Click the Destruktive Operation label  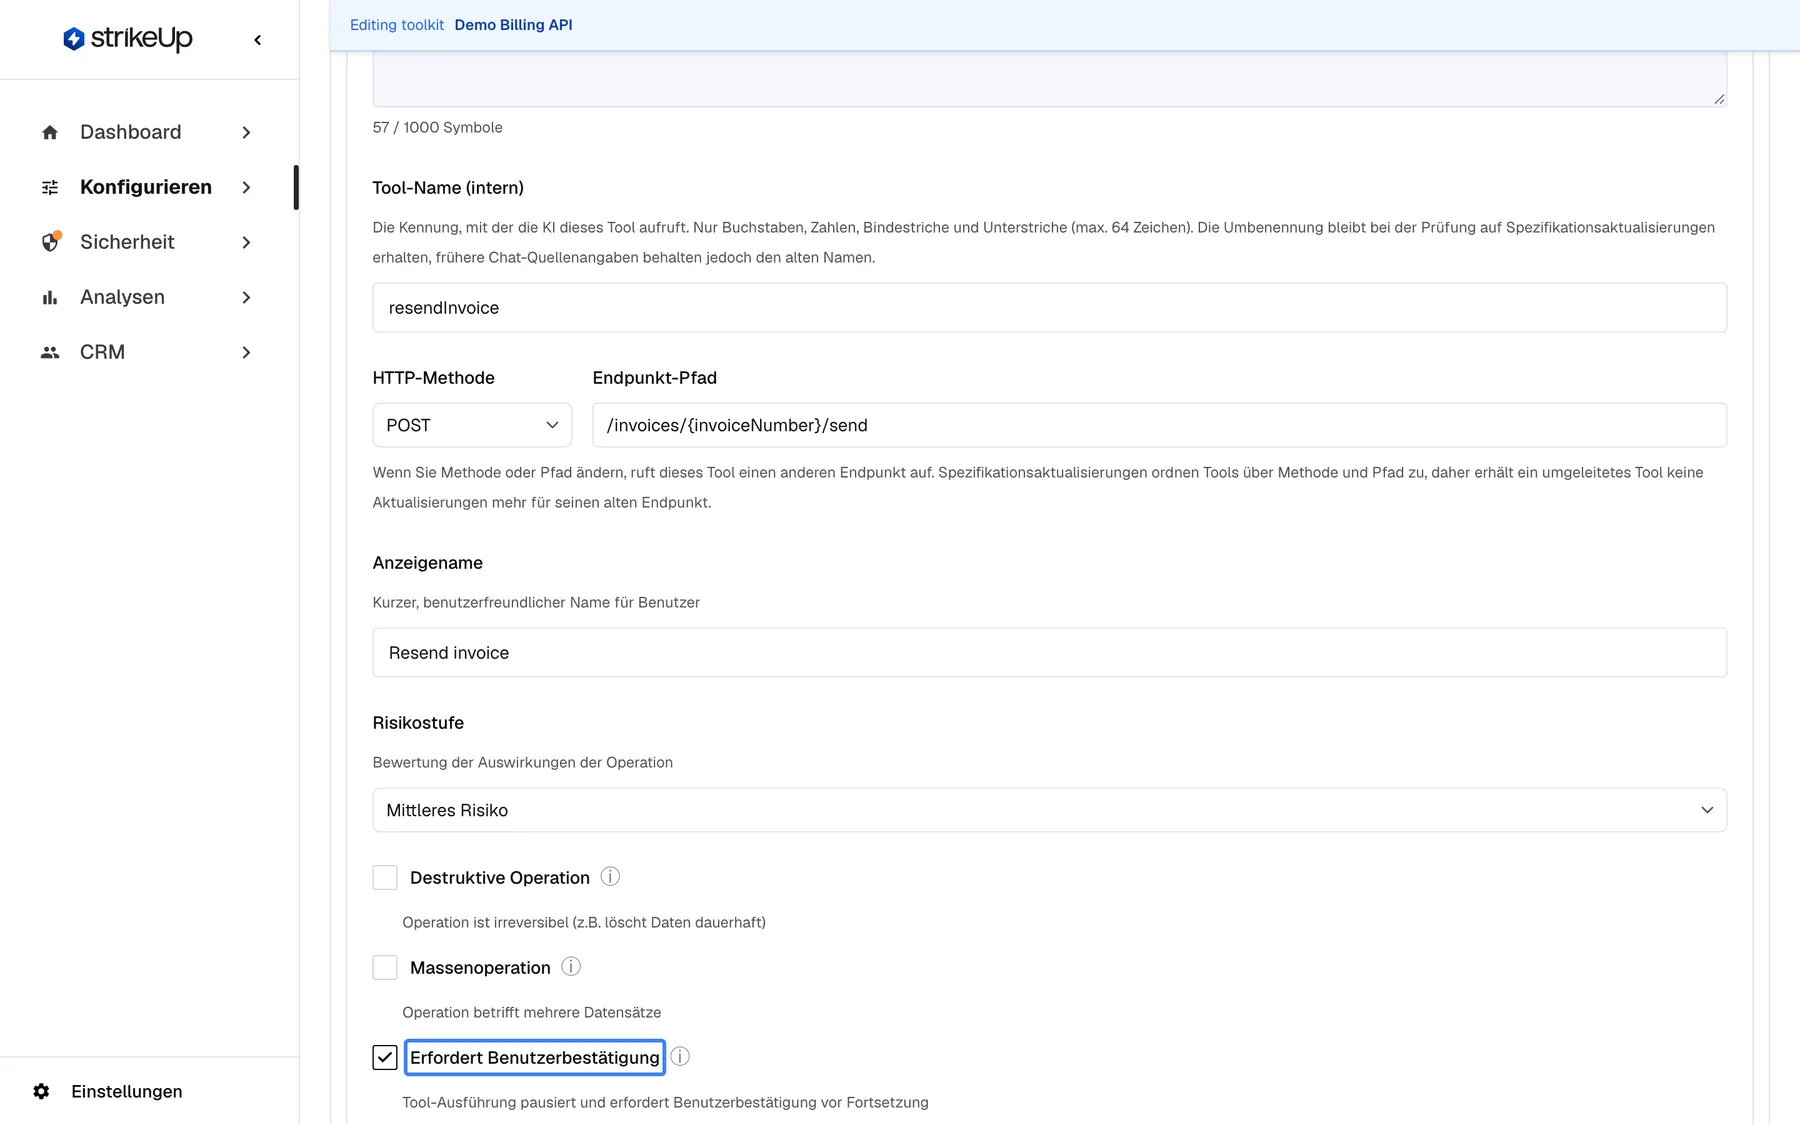(x=500, y=878)
